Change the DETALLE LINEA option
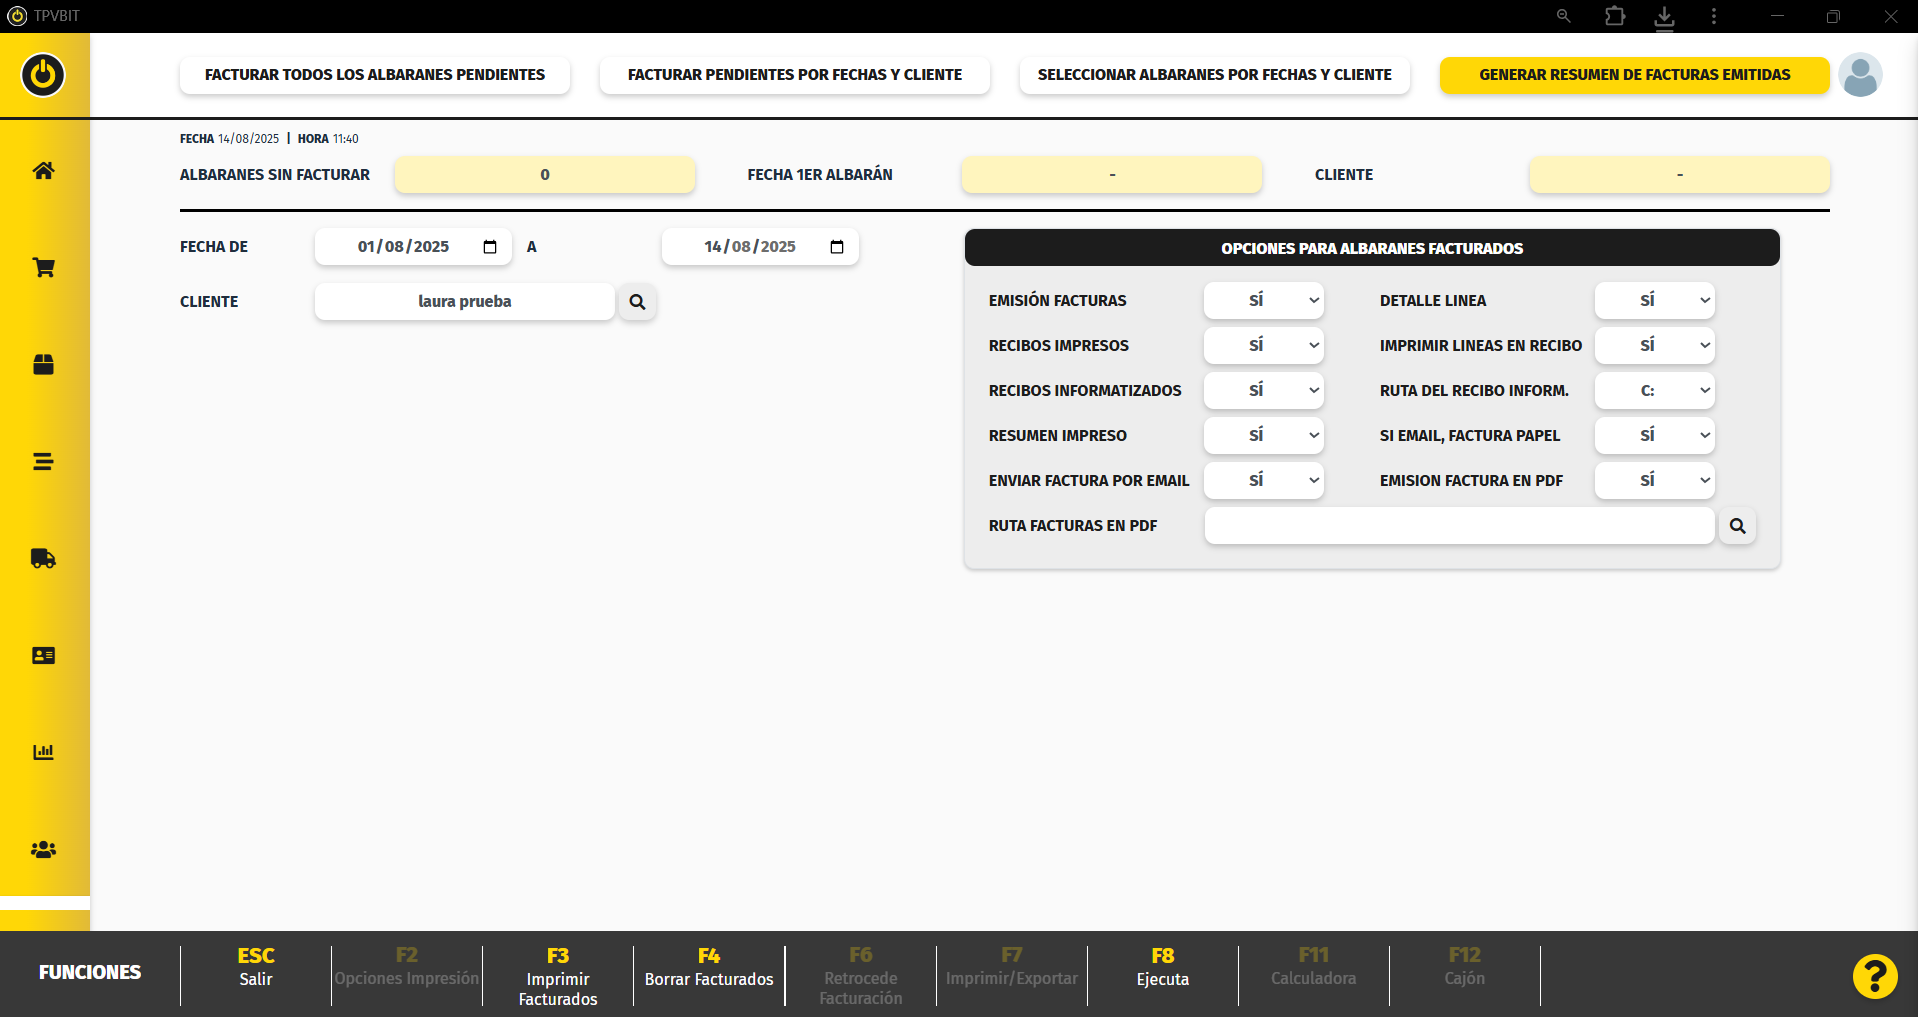 tap(1654, 301)
